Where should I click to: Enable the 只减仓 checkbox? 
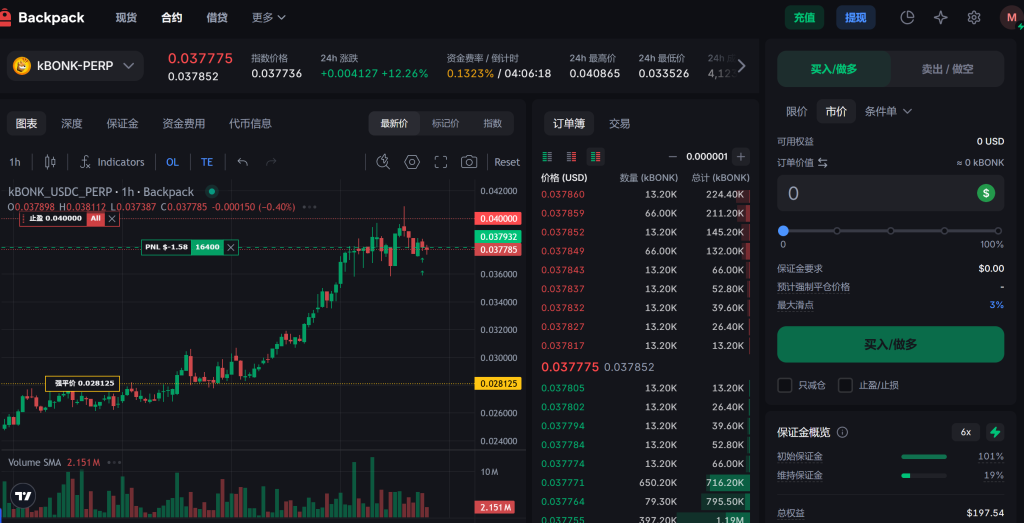(x=785, y=385)
